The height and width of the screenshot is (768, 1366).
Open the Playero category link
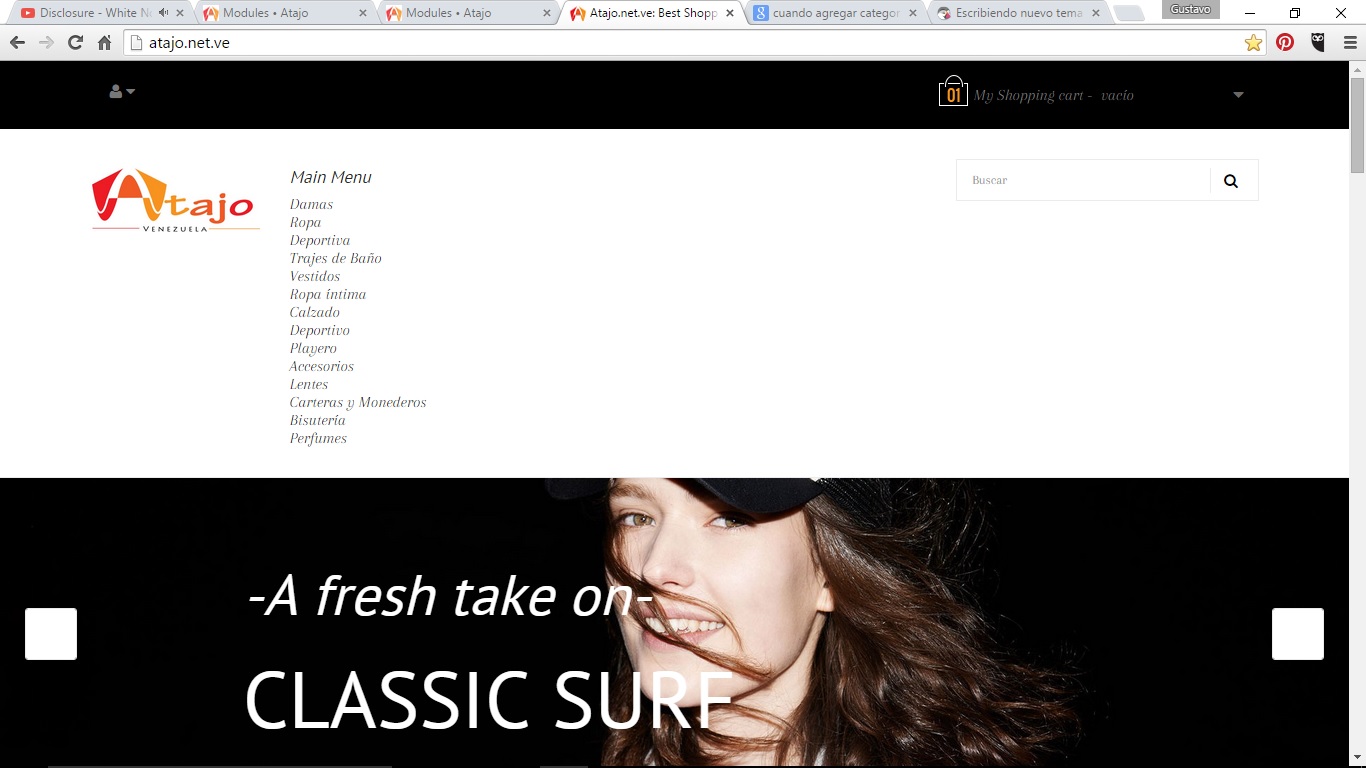point(313,348)
